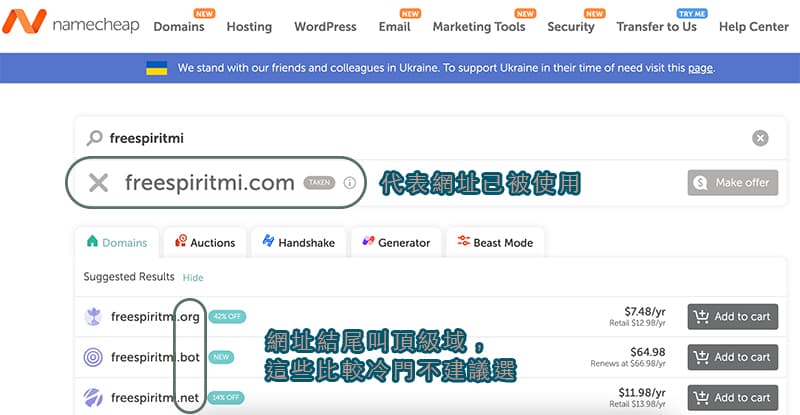
Task: Click the TAKEN badge
Action: tap(319, 183)
